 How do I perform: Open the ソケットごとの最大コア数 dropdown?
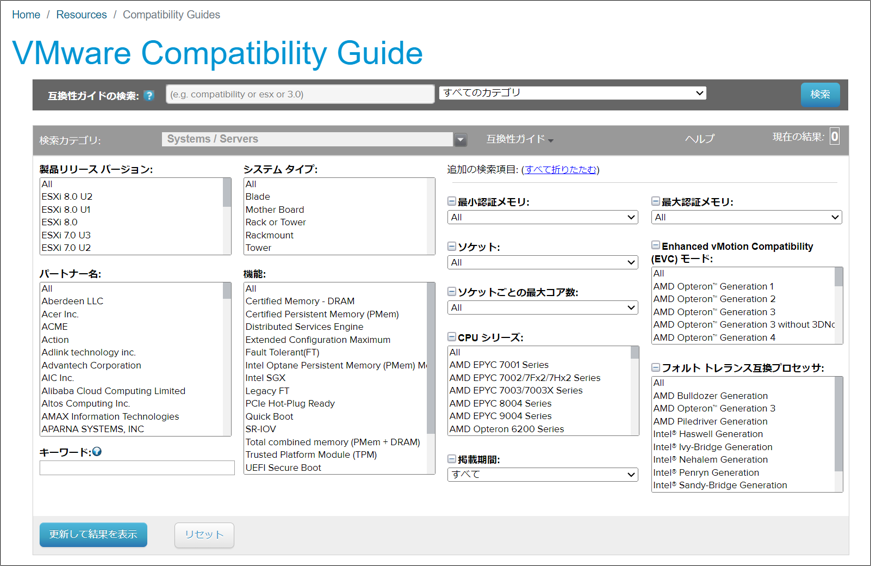pyautogui.click(x=543, y=308)
